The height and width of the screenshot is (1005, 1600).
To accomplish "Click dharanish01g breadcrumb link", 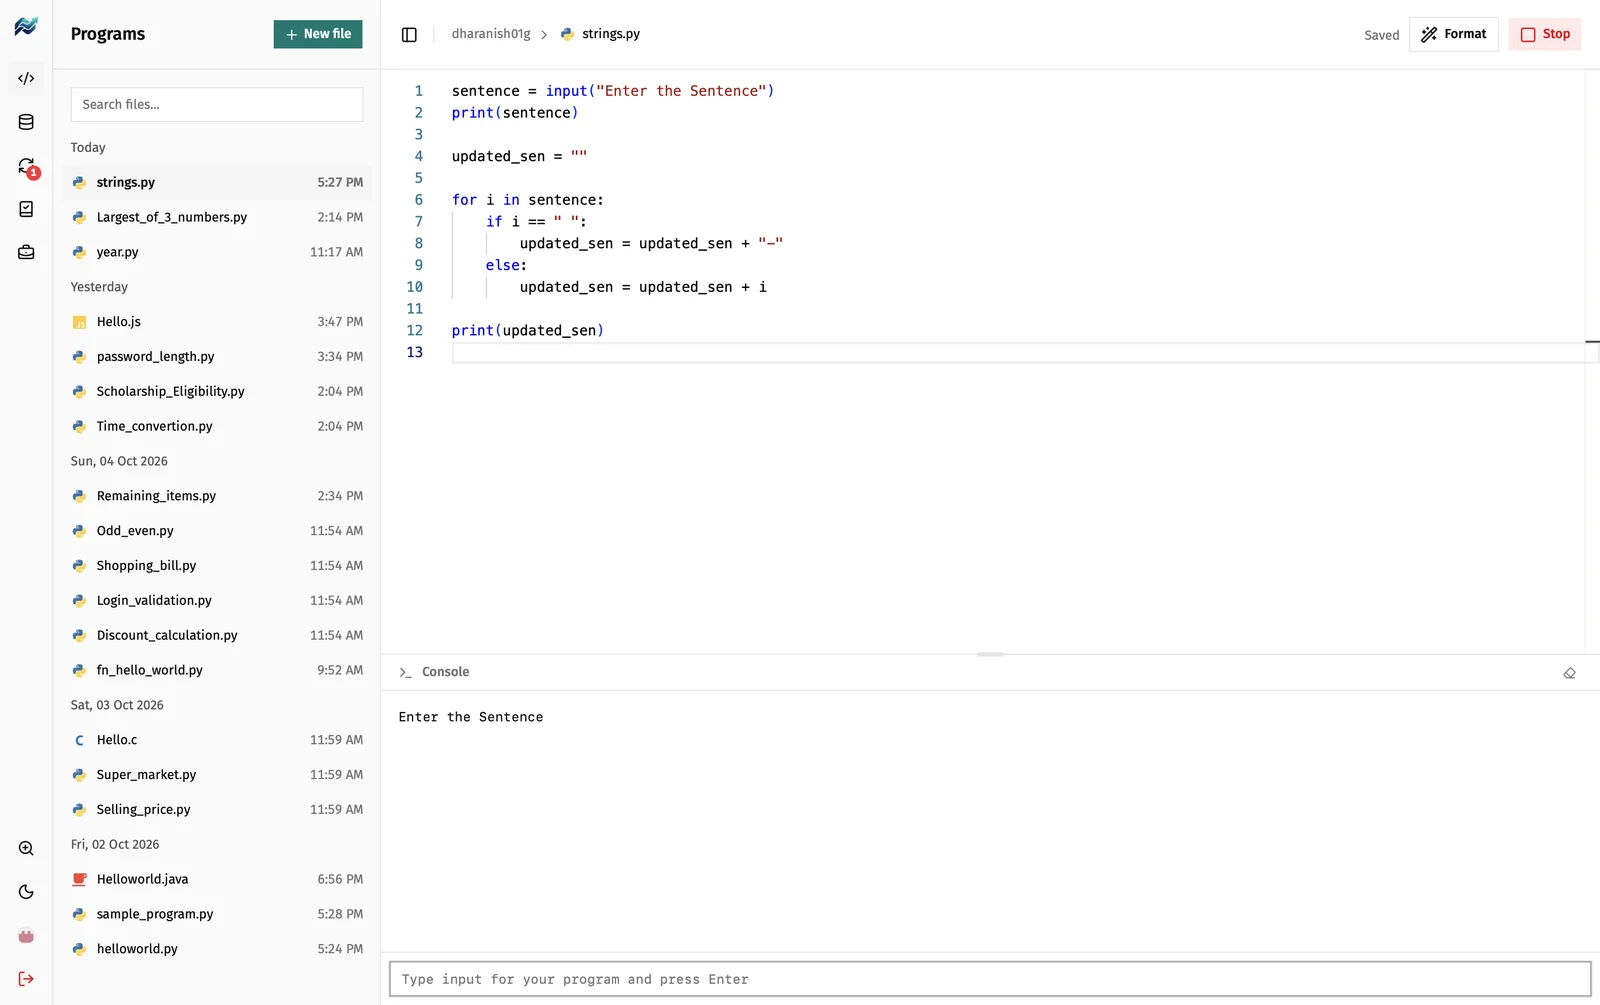I will click(x=491, y=34).
